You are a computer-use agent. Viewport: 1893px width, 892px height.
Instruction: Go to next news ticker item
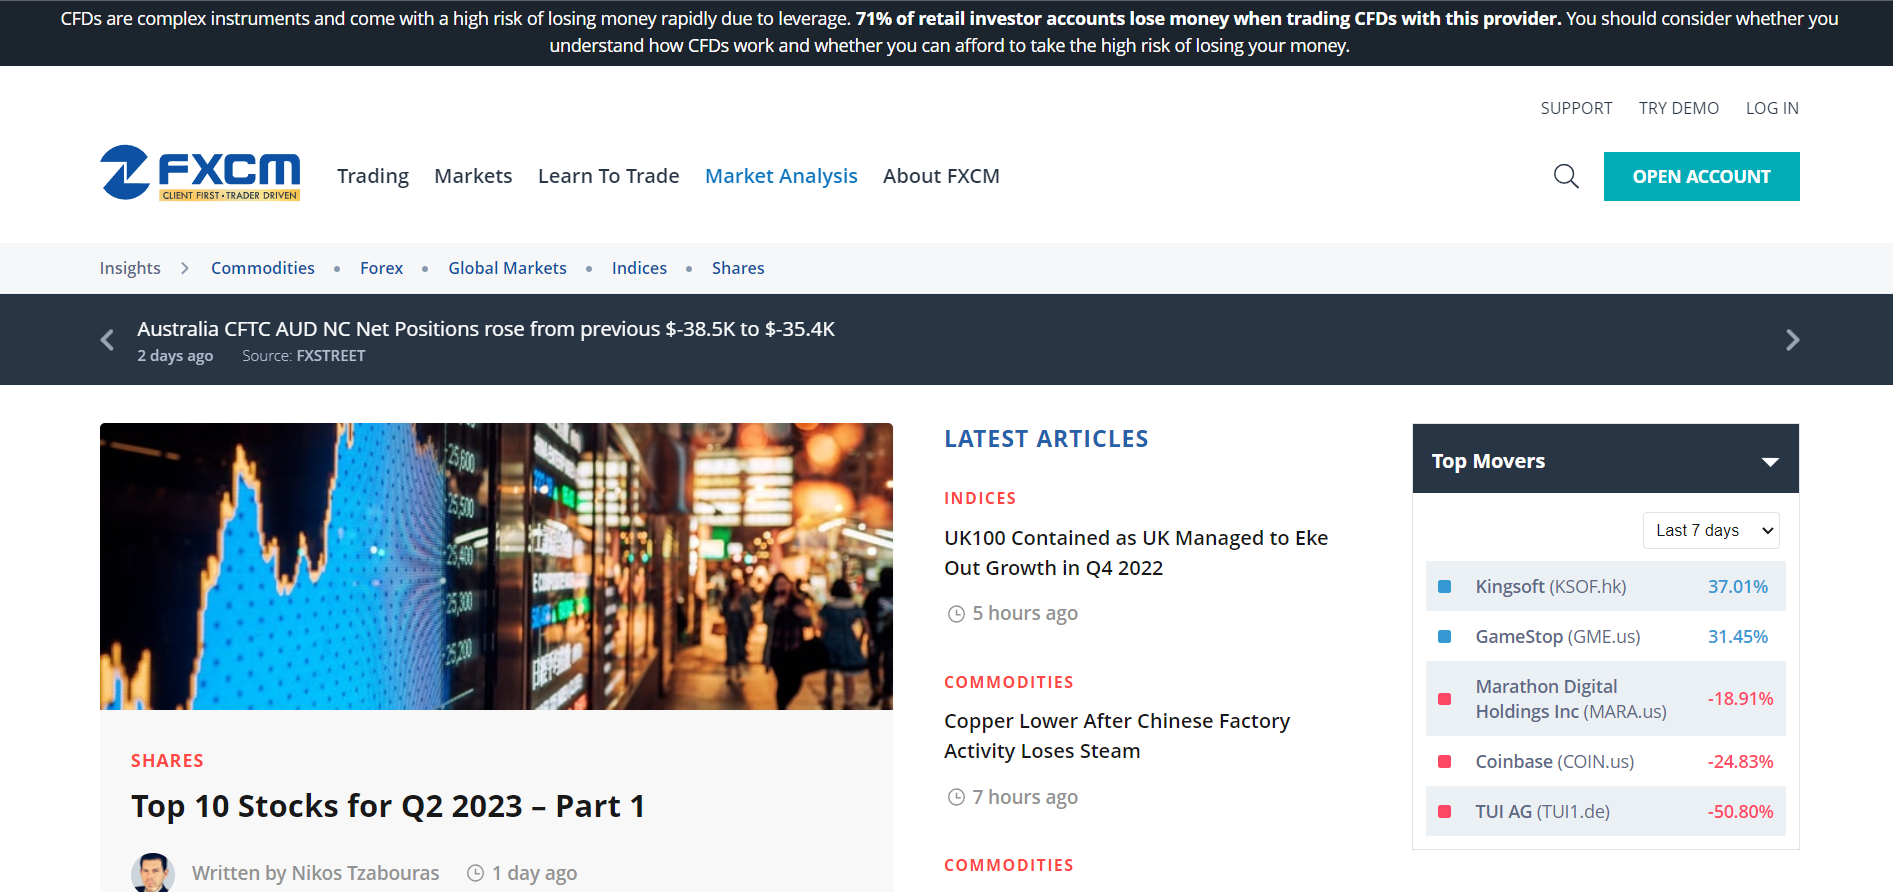pos(1792,340)
